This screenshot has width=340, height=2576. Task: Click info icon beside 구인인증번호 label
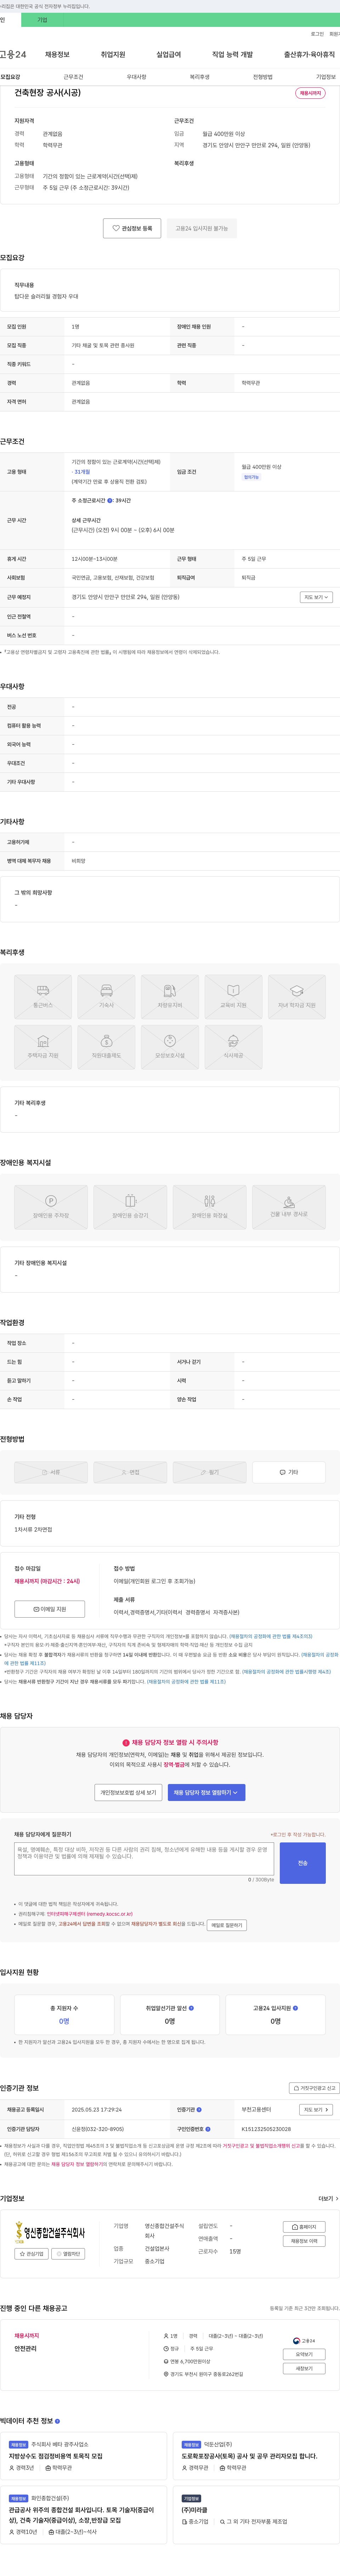tap(208, 2129)
